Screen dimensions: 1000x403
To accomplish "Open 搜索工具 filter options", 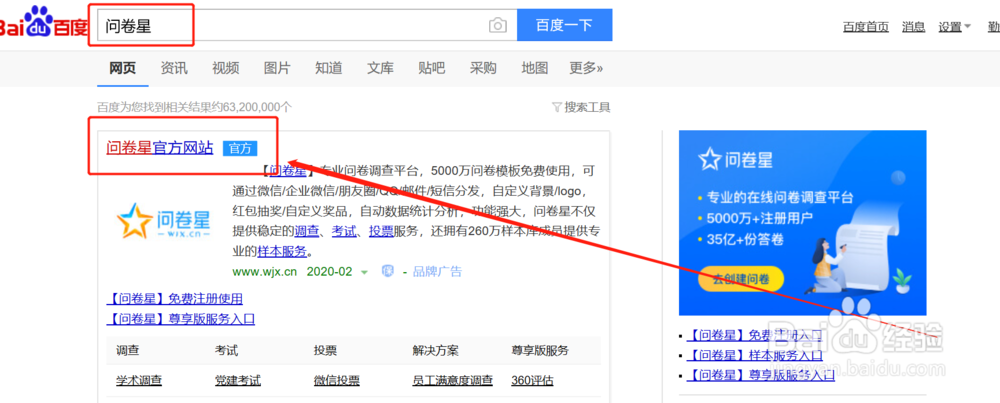I will (581, 107).
